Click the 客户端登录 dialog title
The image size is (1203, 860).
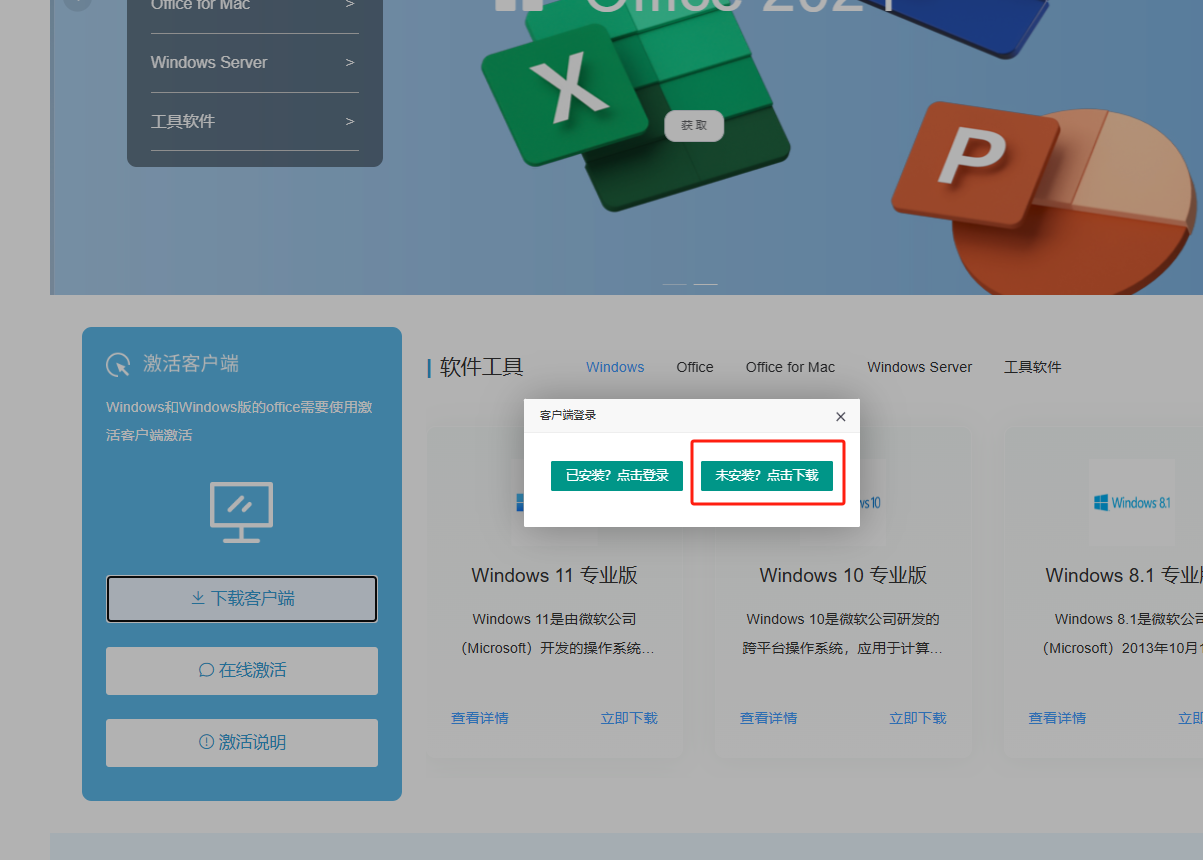click(x=568, y=415)
